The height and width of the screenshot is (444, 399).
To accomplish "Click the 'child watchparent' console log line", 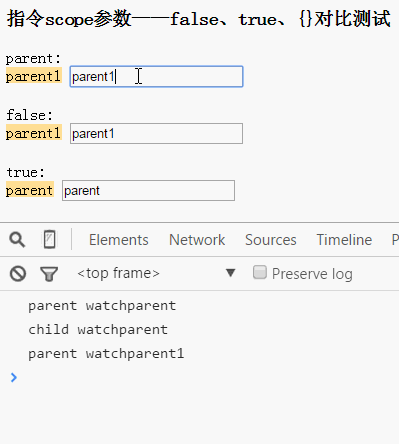I will click(98, 330).
